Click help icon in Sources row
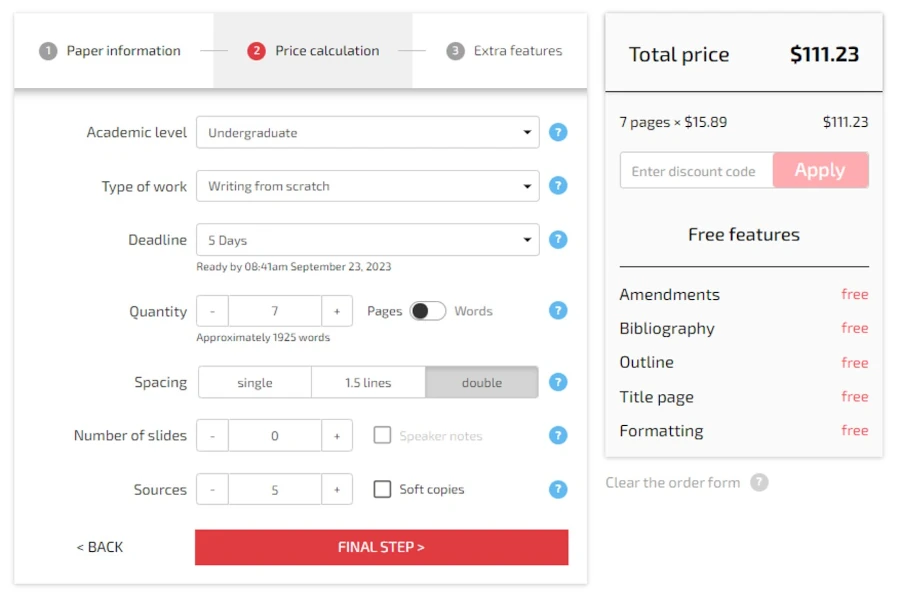Image resolution: width=900 pixels, height=594 pixels. click(x=558, y=490)
